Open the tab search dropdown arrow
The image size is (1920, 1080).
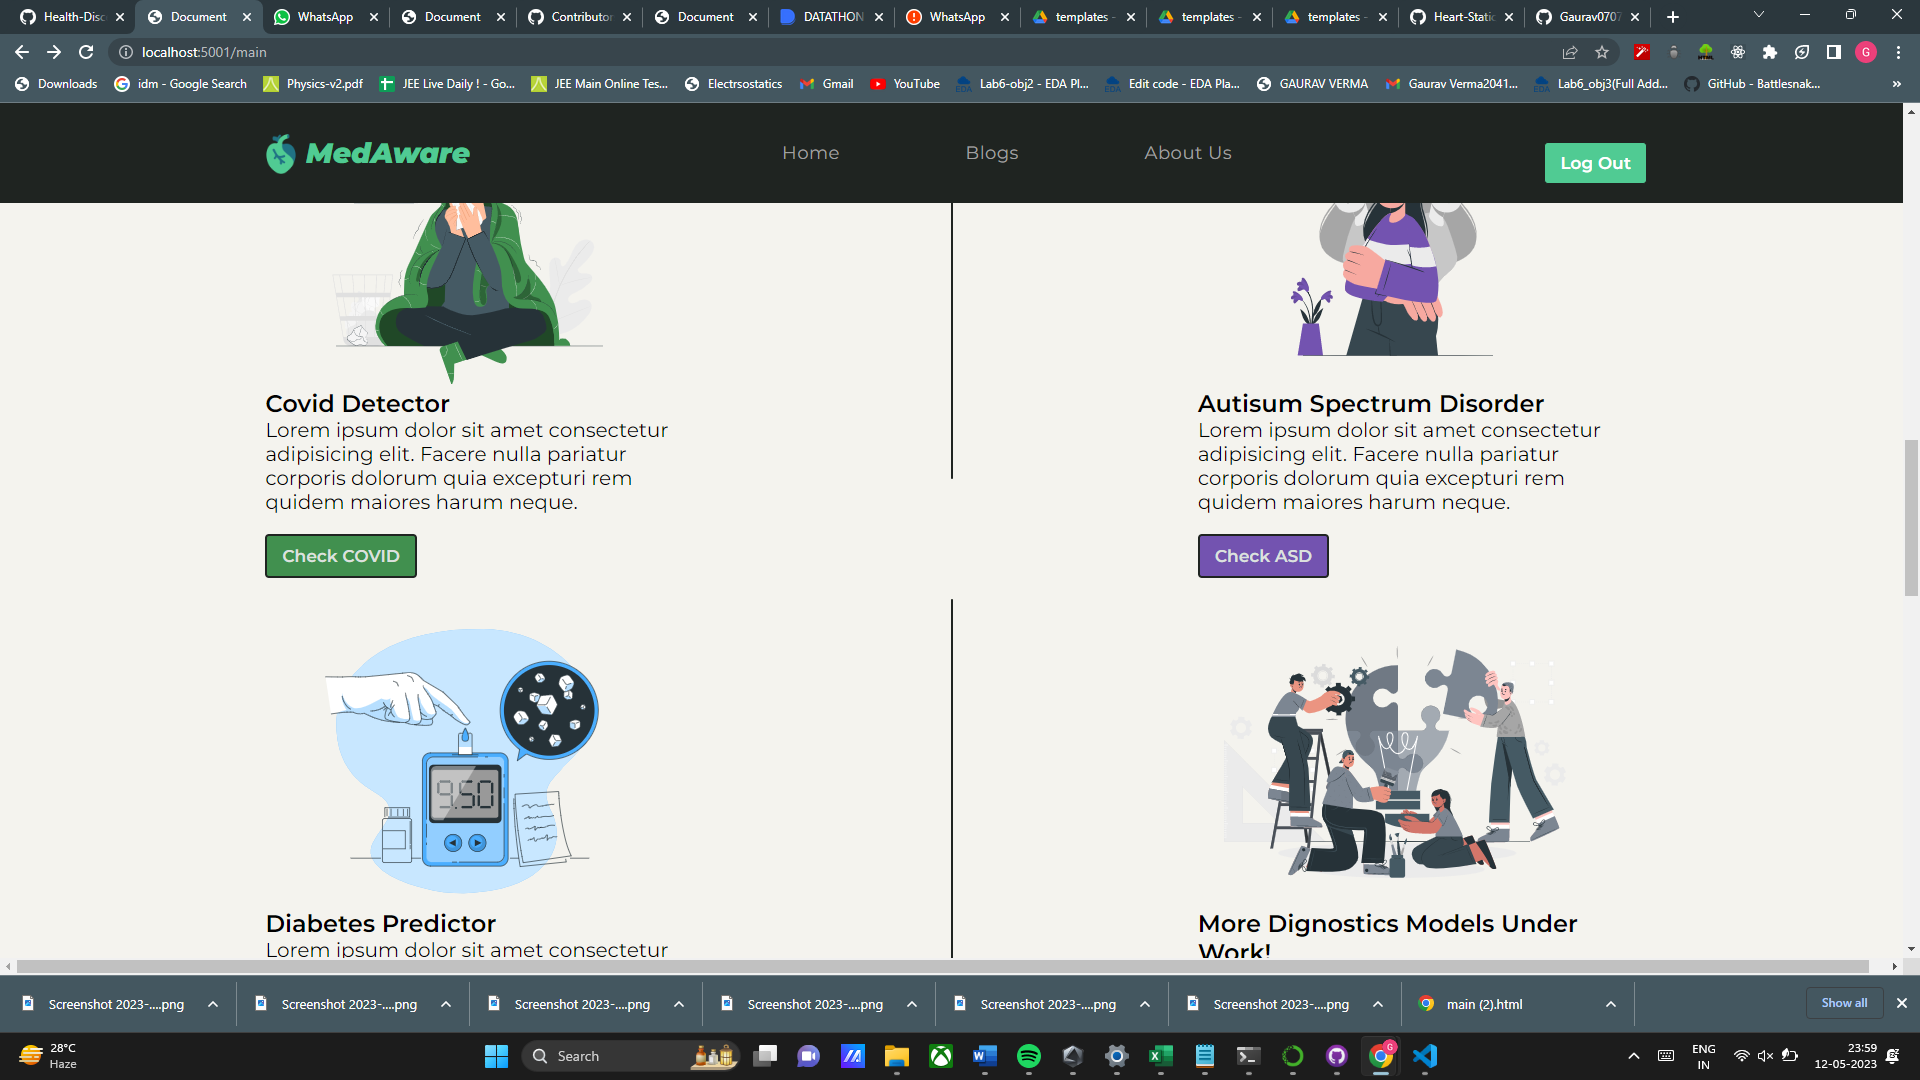[1757, 15]
